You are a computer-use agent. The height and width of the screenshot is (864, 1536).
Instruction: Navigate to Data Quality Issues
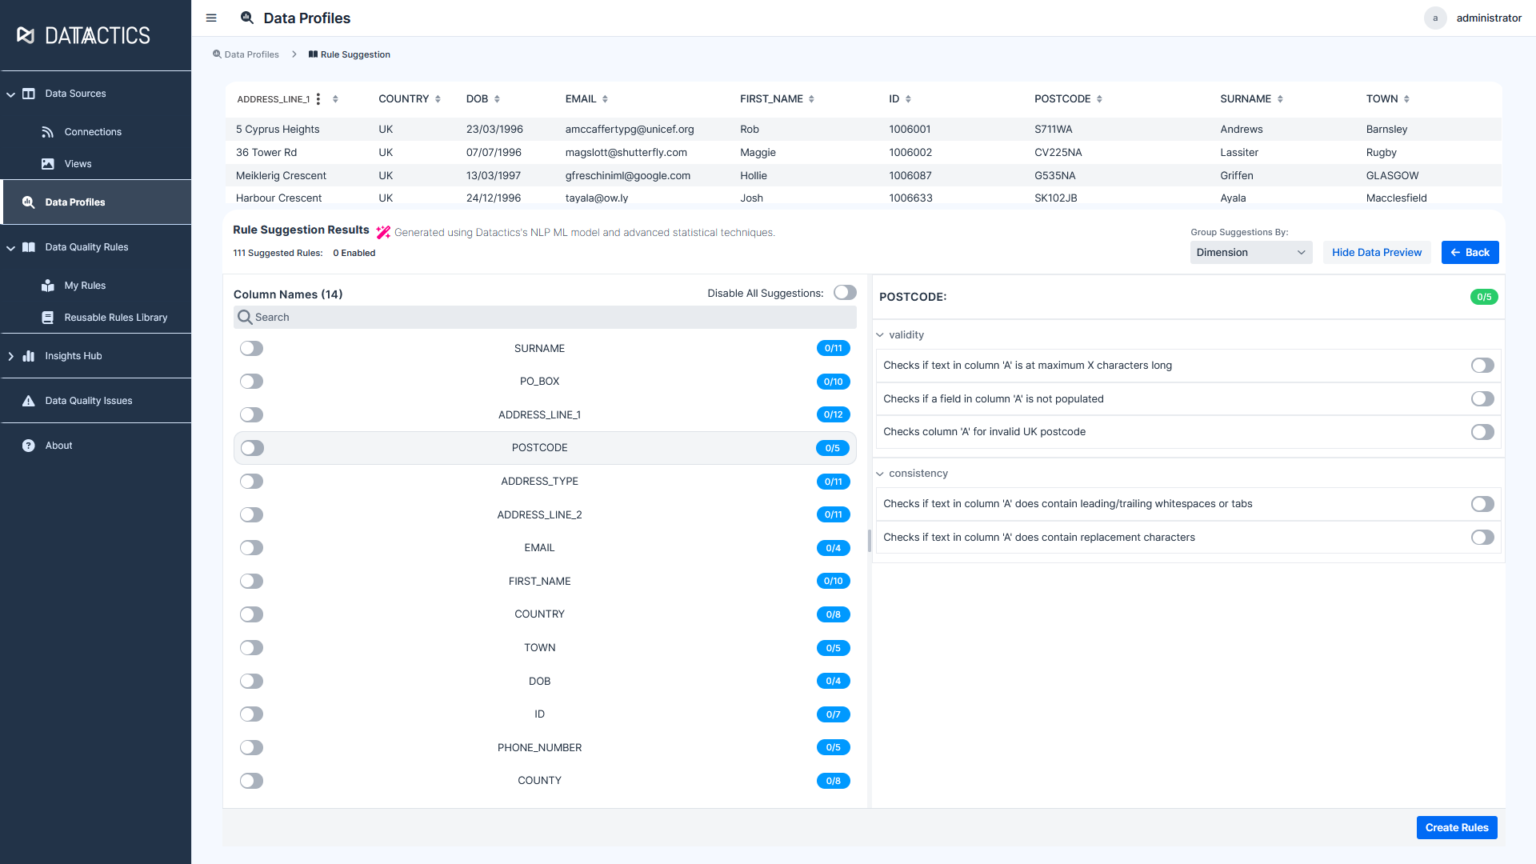click(89, 400)
